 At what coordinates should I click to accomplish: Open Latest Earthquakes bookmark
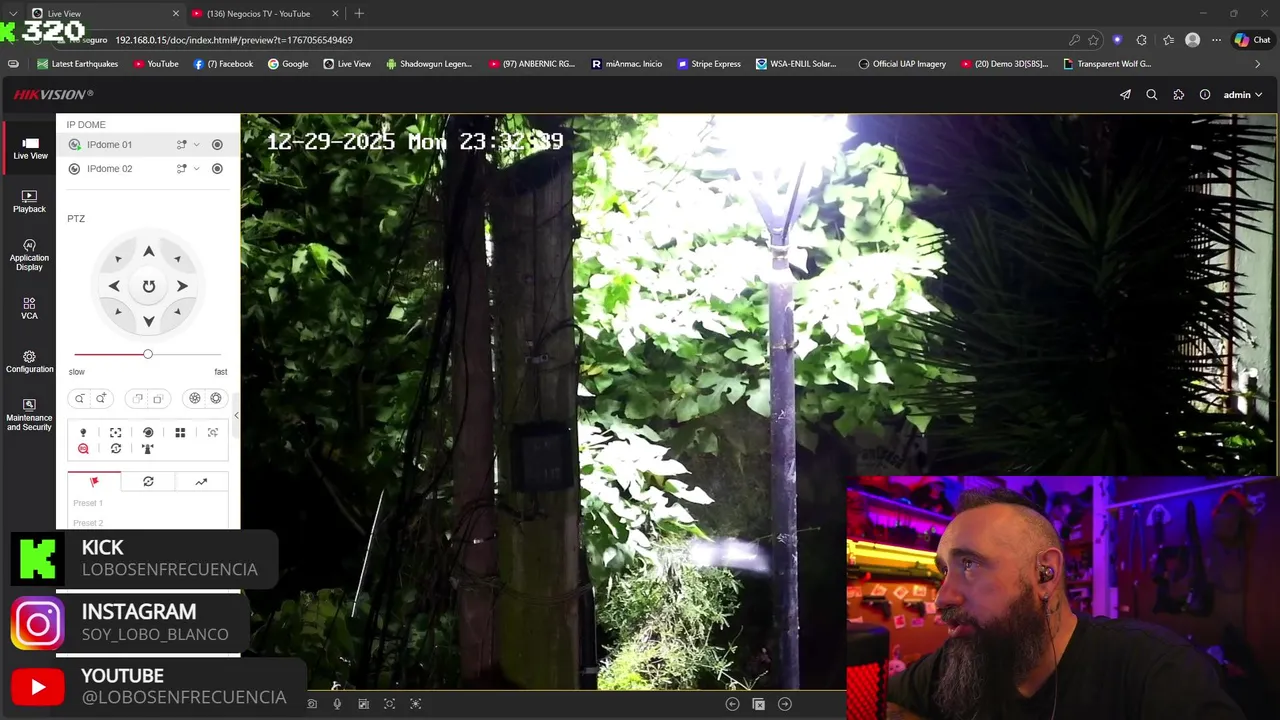78,64
